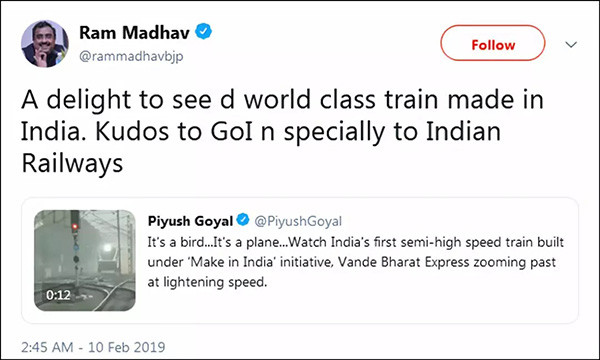
Task: Play the quoted train video thumbnail
Action: 85,260
